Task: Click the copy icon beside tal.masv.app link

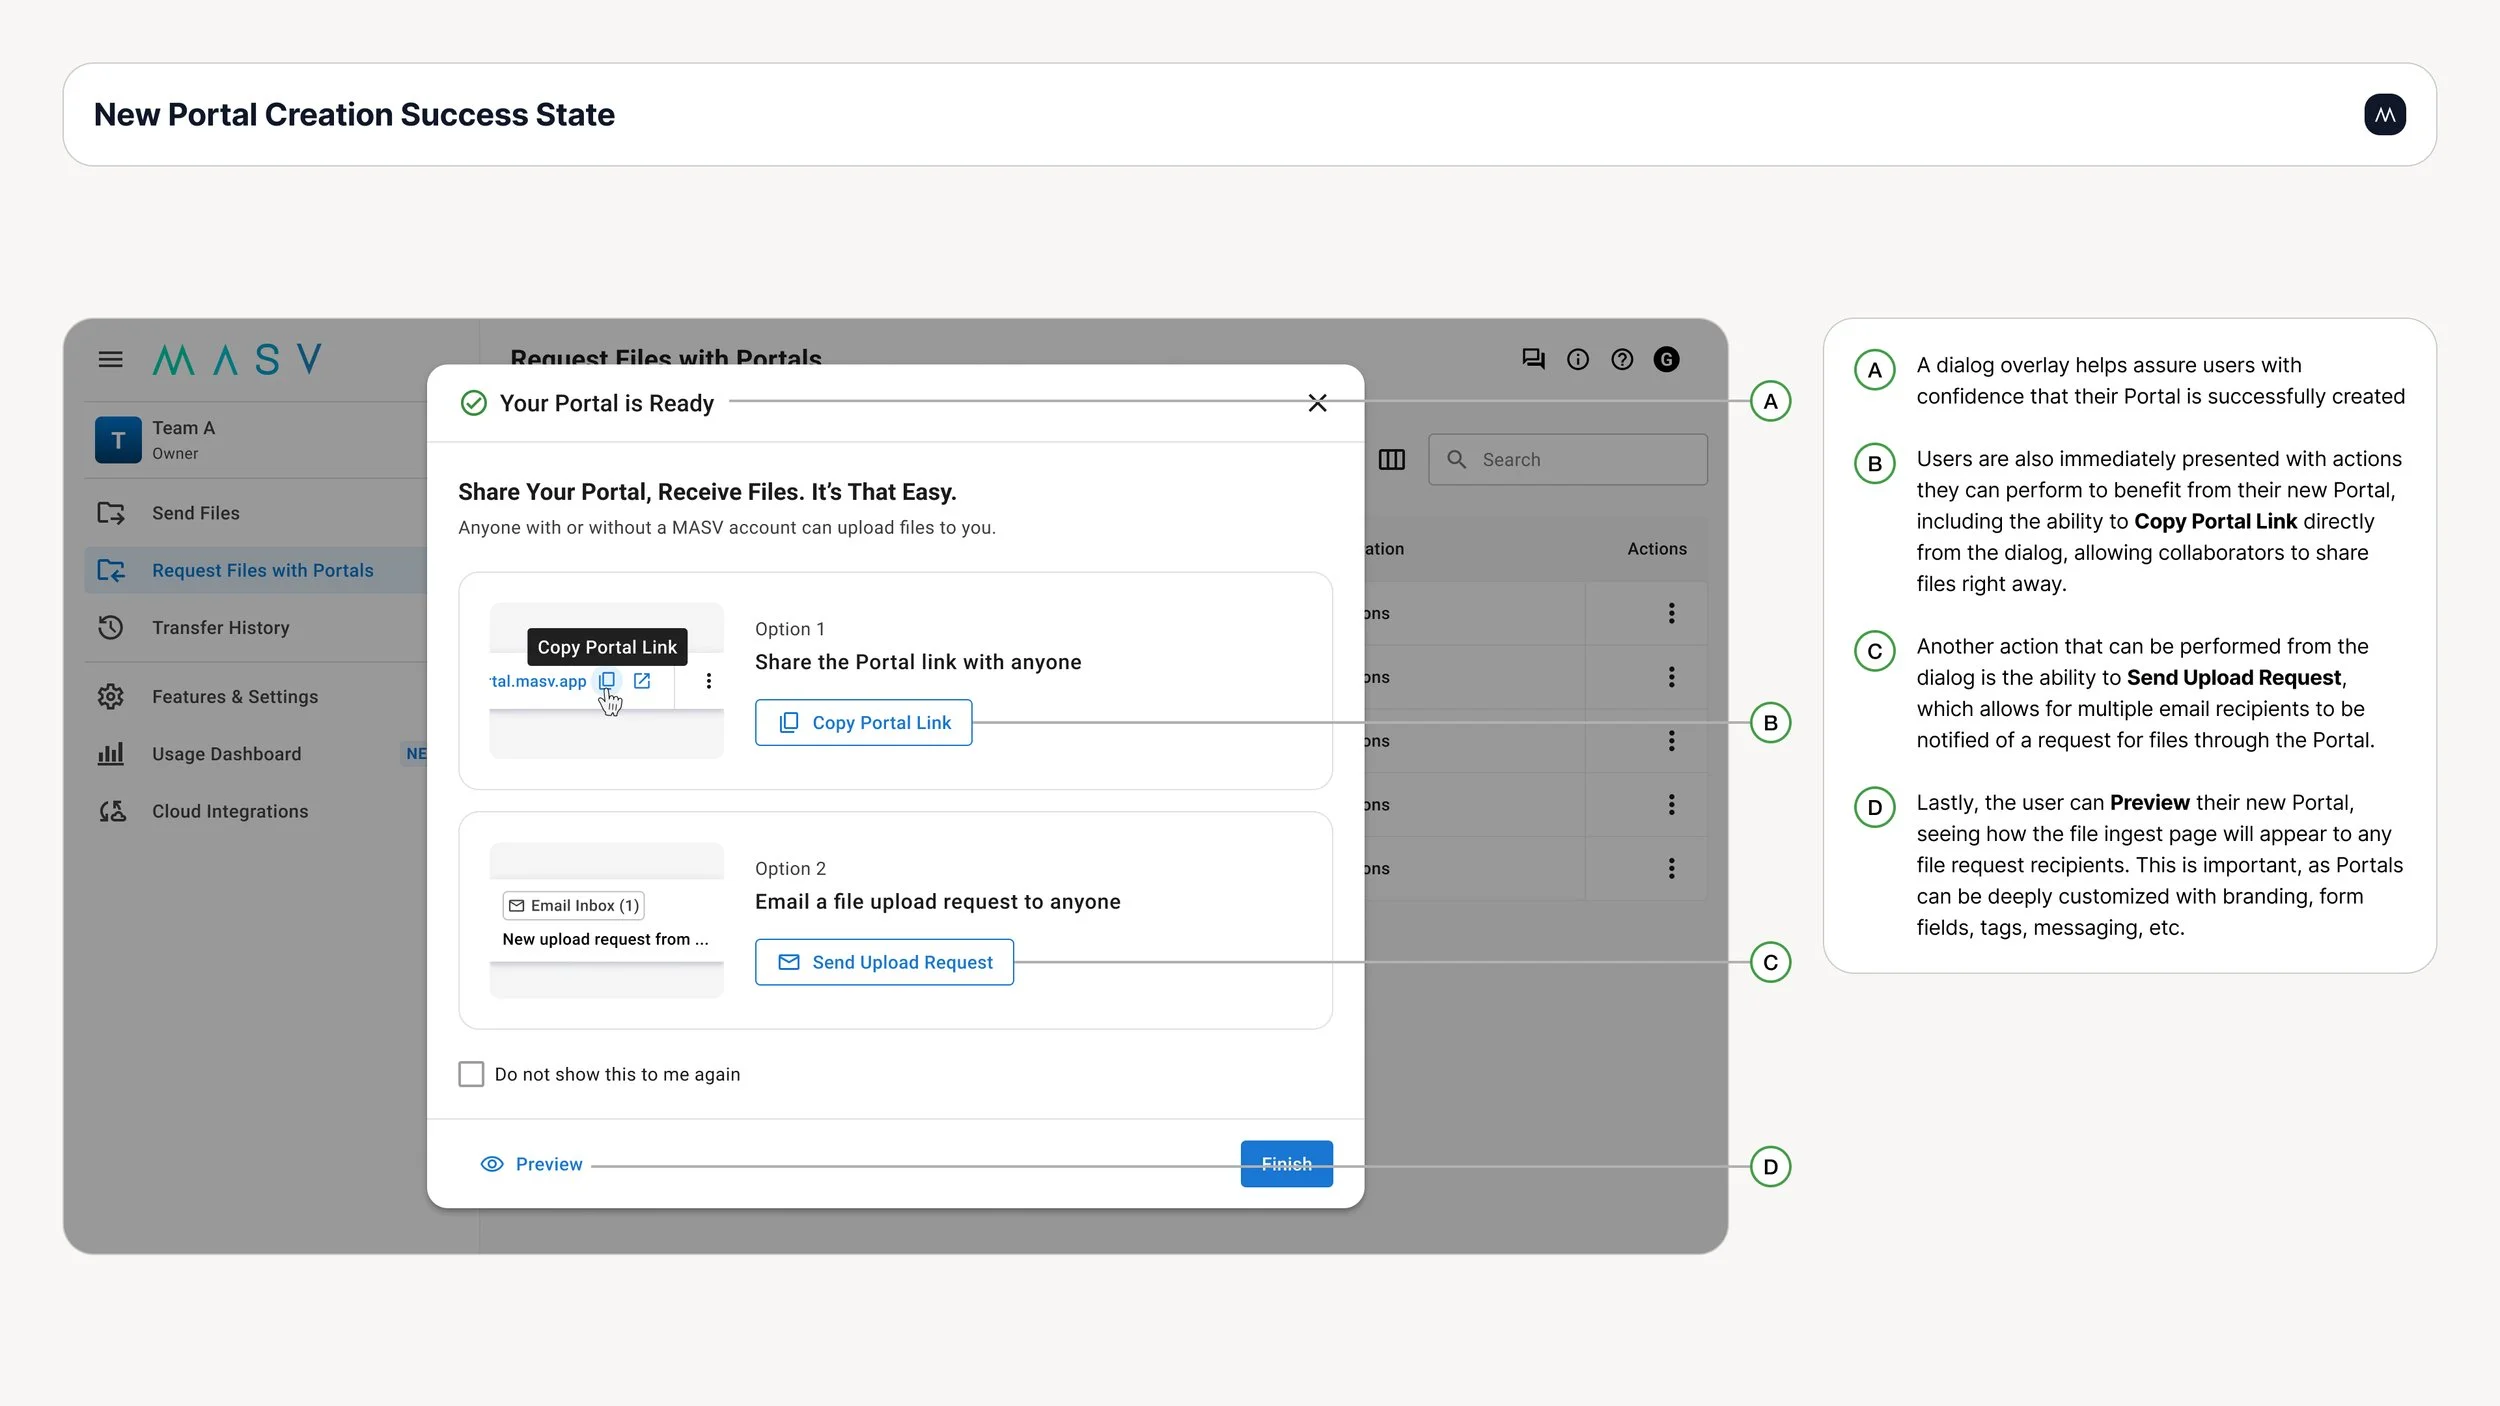Action: tap(607, 680)
